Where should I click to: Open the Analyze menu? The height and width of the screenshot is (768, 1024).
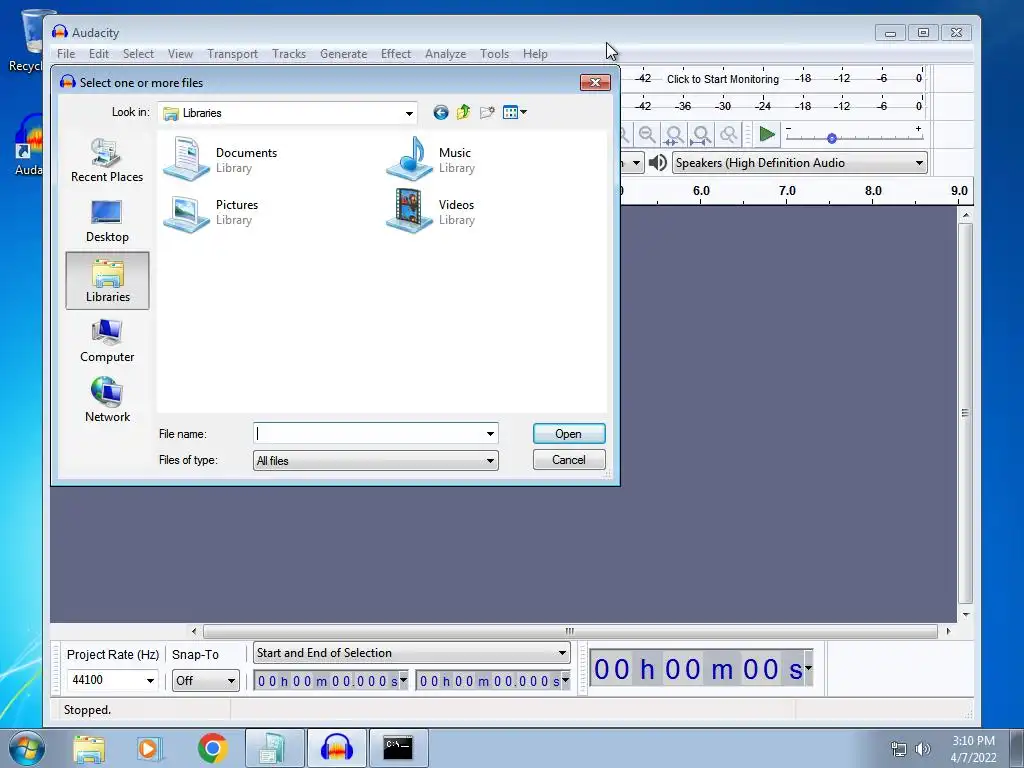click(x=445, y=54)
